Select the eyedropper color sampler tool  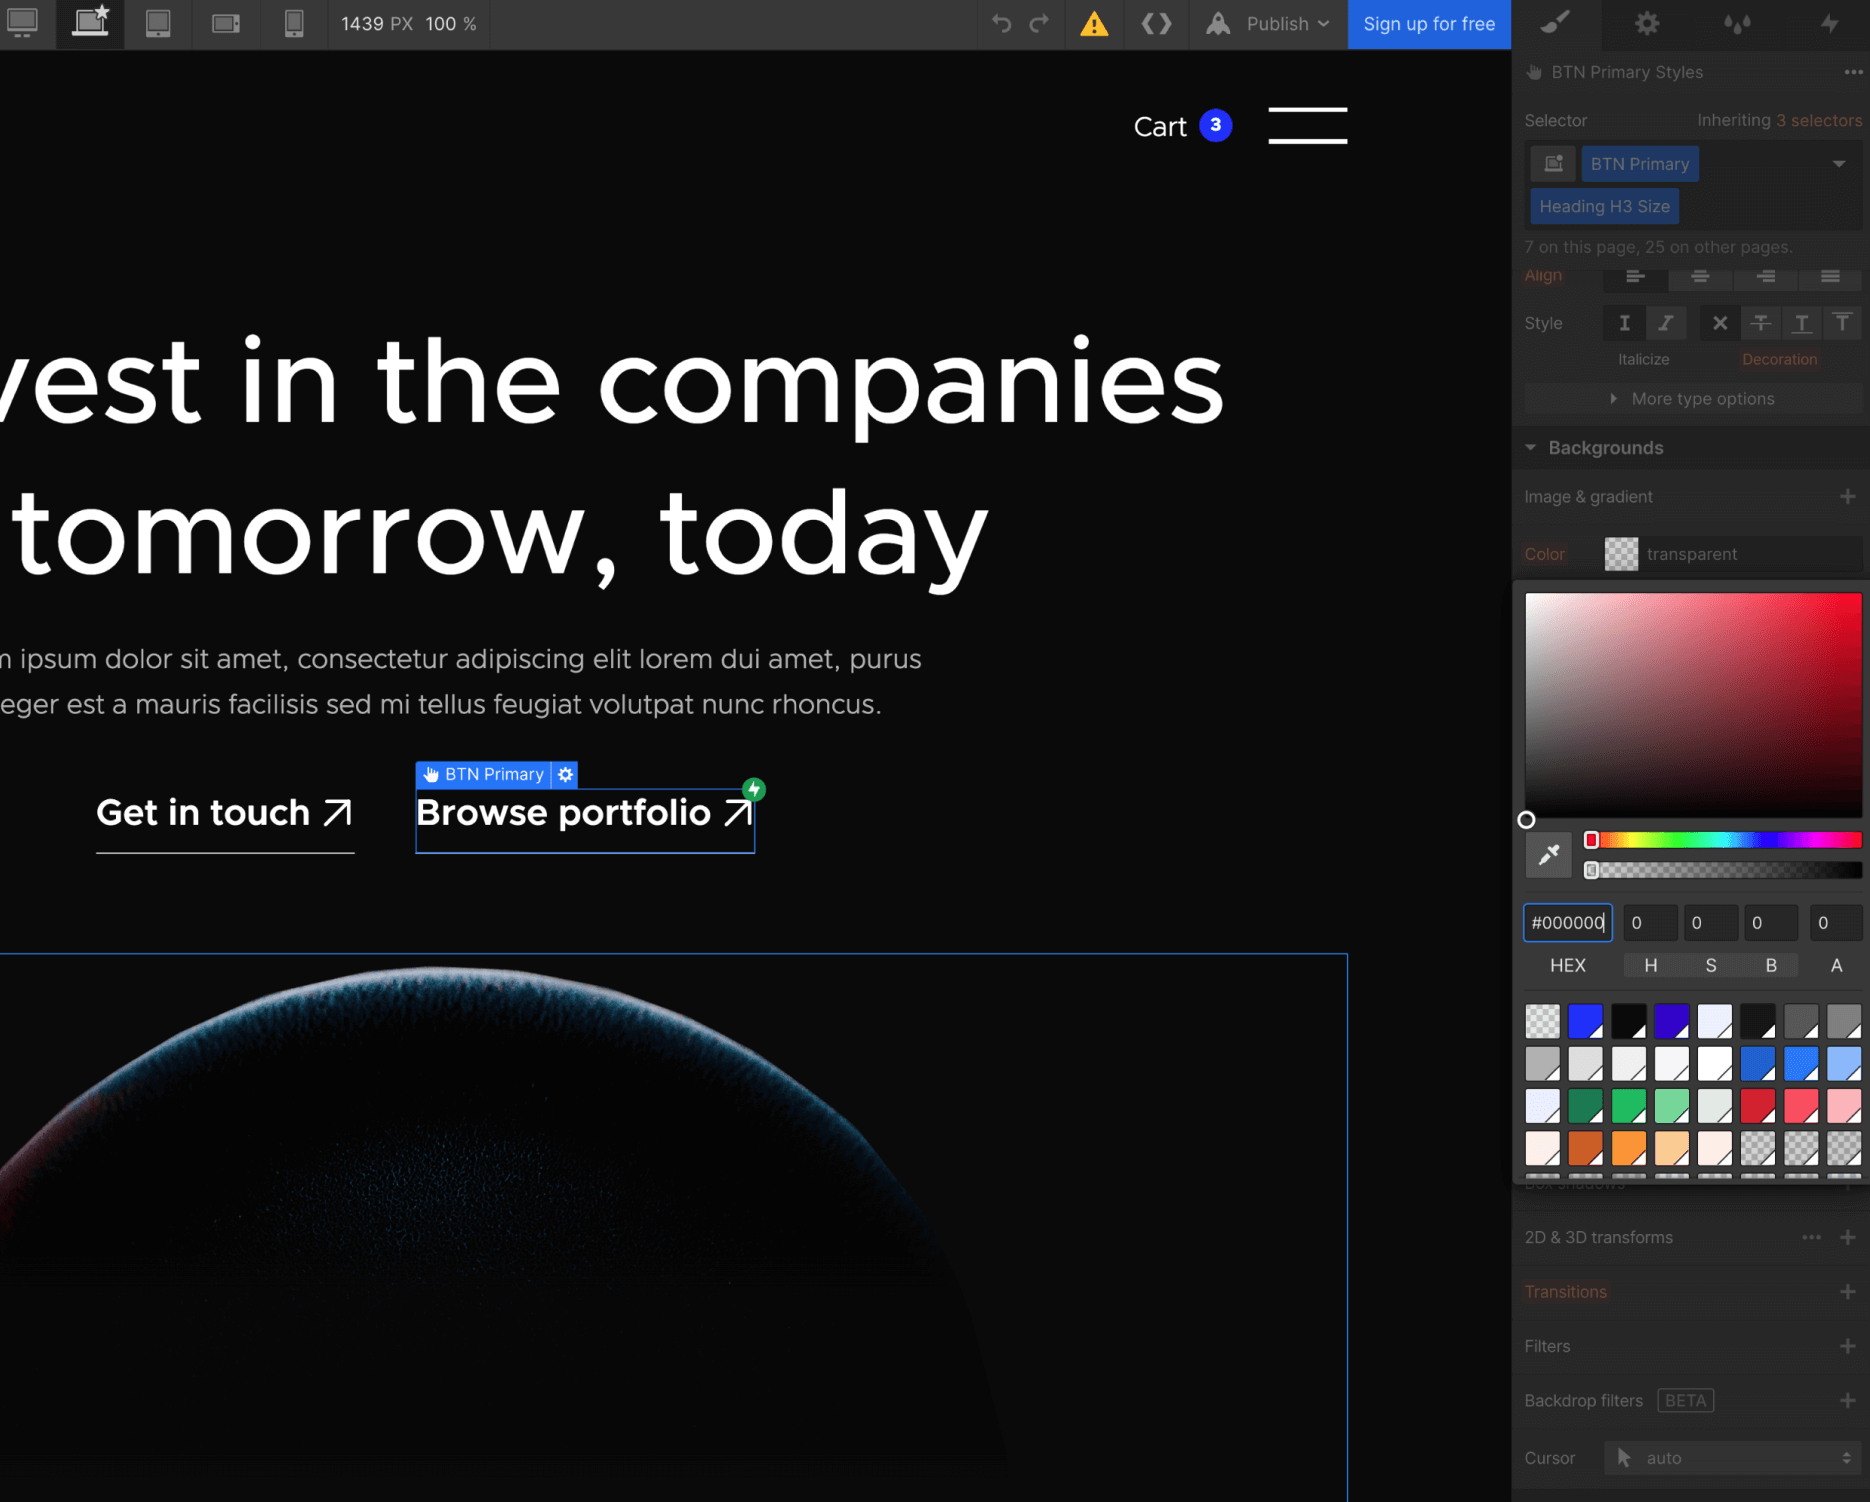1549,854
